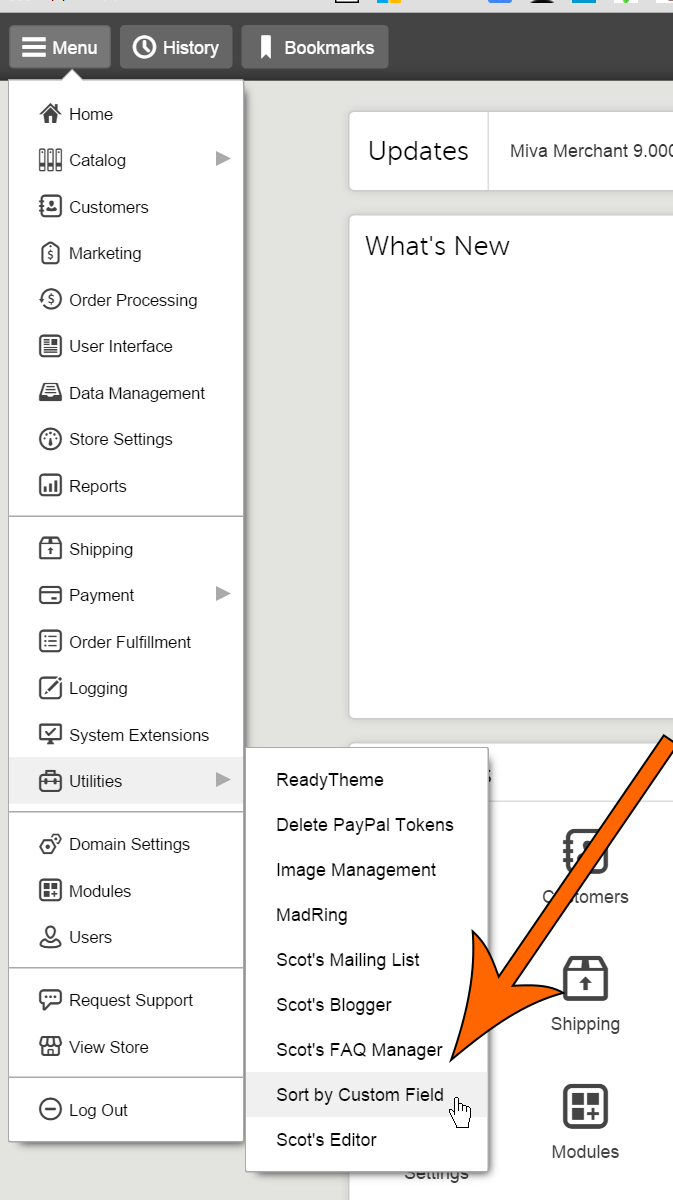Viewport: 673px width, 1200px height.
Task: Expand the Payment submenu arrow
Action: (x=223, y=594)
